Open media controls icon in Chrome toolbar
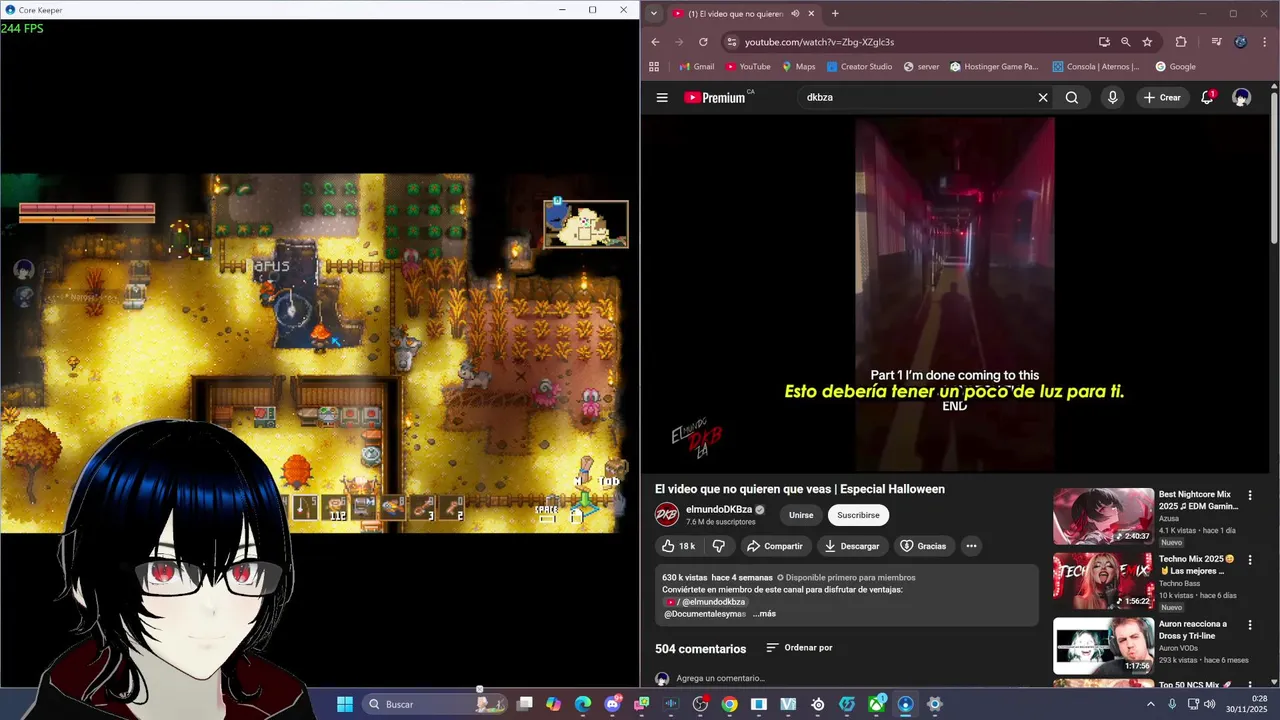Screen dimensions: 1280x720 coord(1216,42)
